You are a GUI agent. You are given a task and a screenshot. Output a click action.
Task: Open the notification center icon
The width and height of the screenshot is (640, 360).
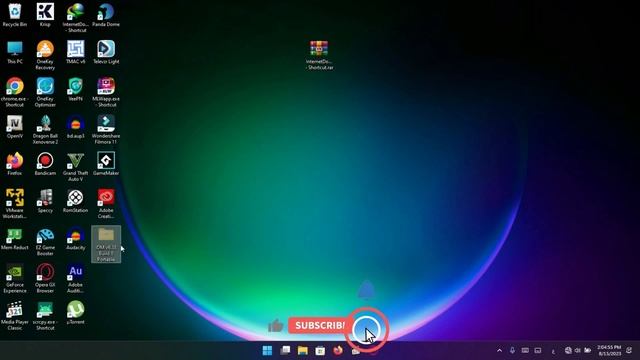pyautogui.click(x=629, y=350)
